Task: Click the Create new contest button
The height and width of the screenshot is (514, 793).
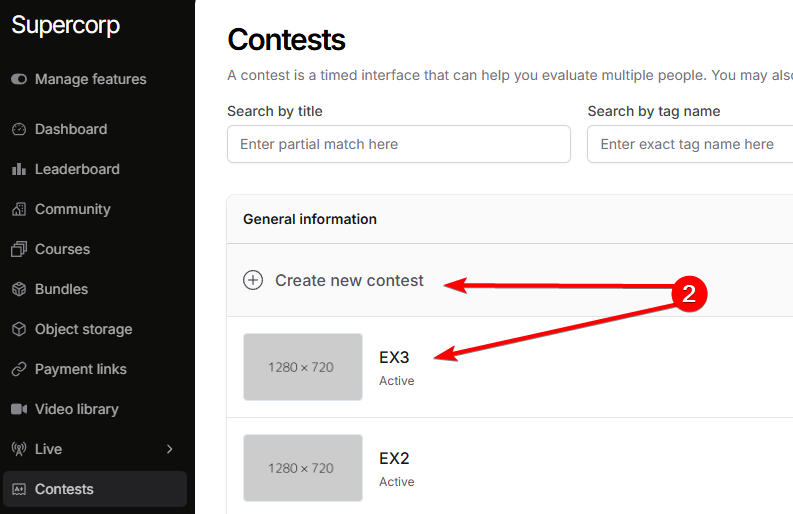Action: coord(349,280)
